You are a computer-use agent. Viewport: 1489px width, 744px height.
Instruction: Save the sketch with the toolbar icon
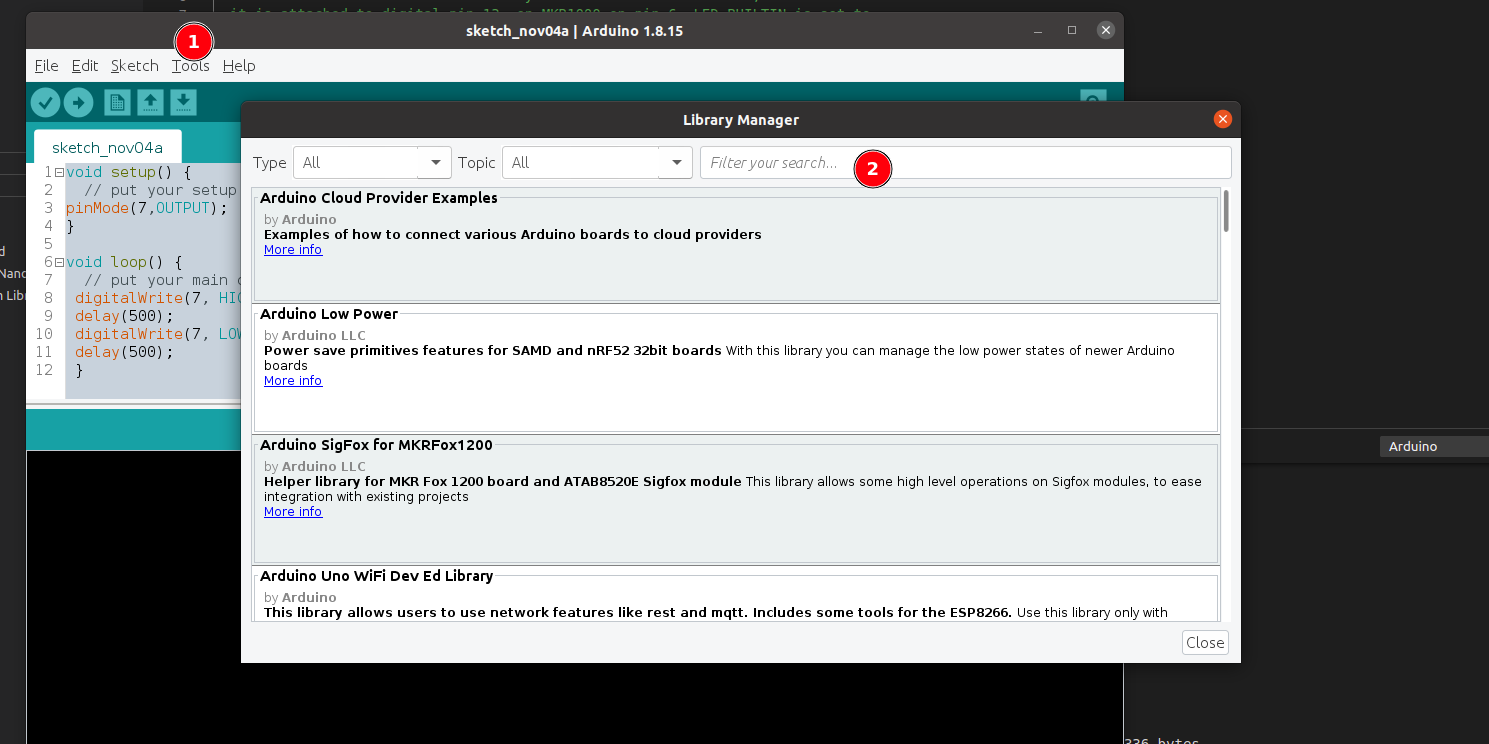click(185, 101)
